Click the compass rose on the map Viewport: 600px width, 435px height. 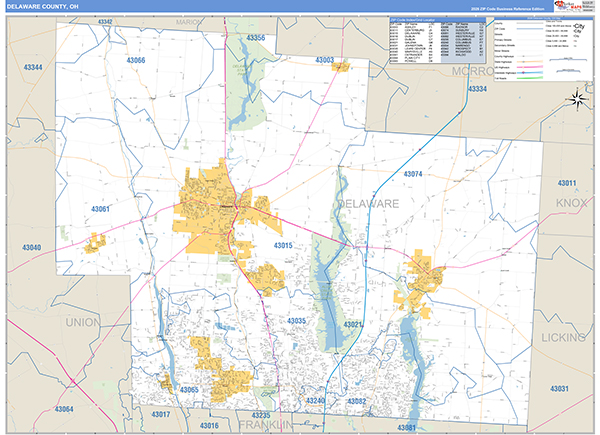coord(577,98)
